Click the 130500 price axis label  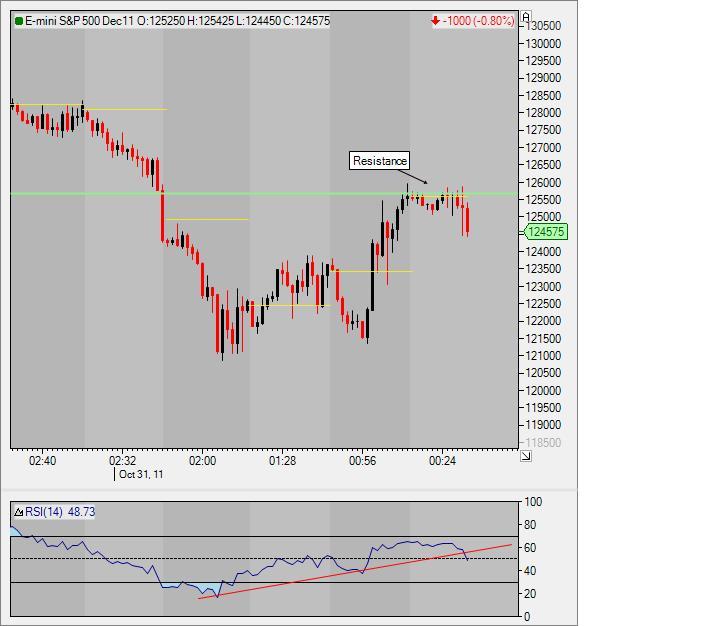coord(543,26)
